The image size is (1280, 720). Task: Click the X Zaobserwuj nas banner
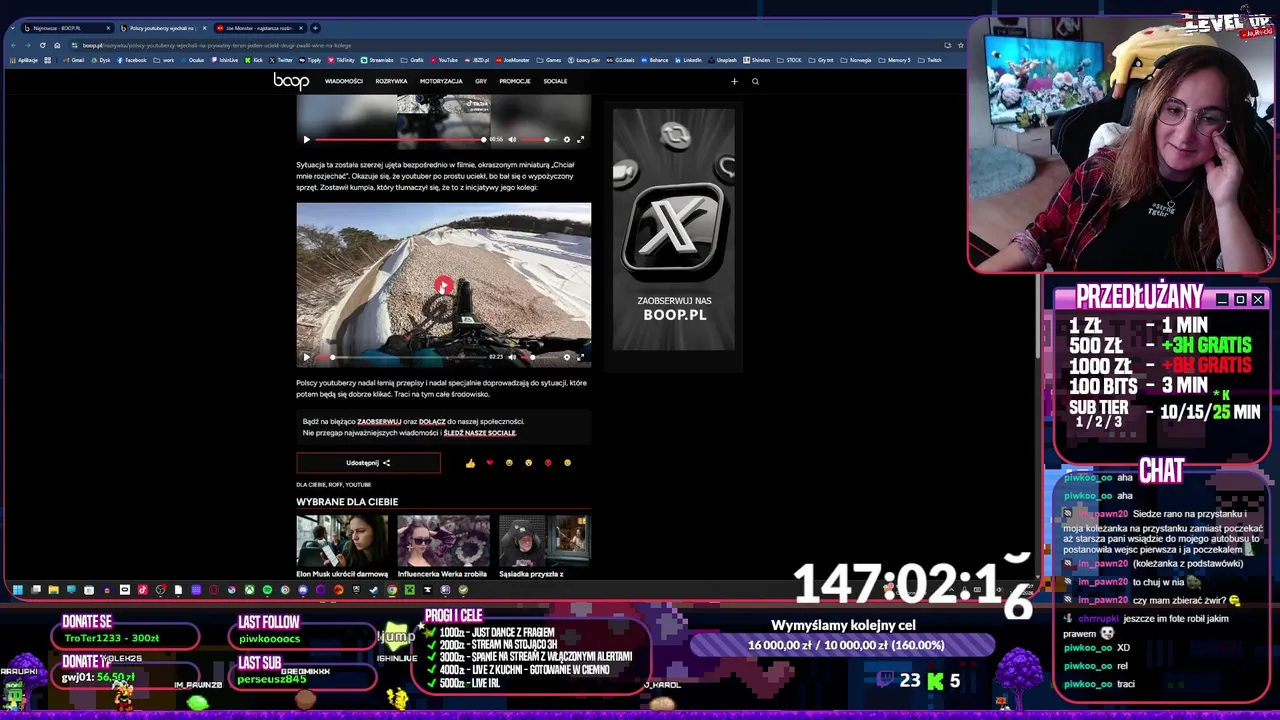click(x=674, y=230)
